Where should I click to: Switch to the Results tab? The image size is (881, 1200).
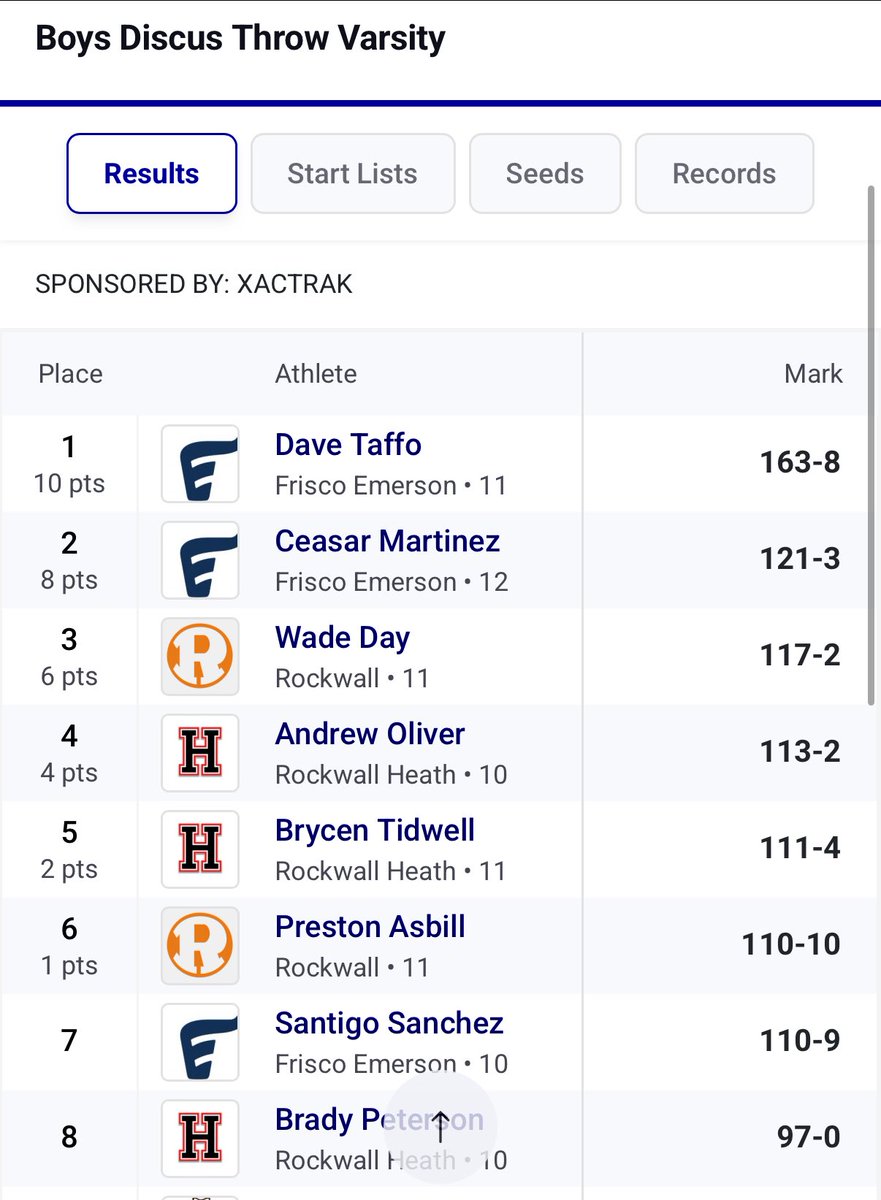click(152, 174)
